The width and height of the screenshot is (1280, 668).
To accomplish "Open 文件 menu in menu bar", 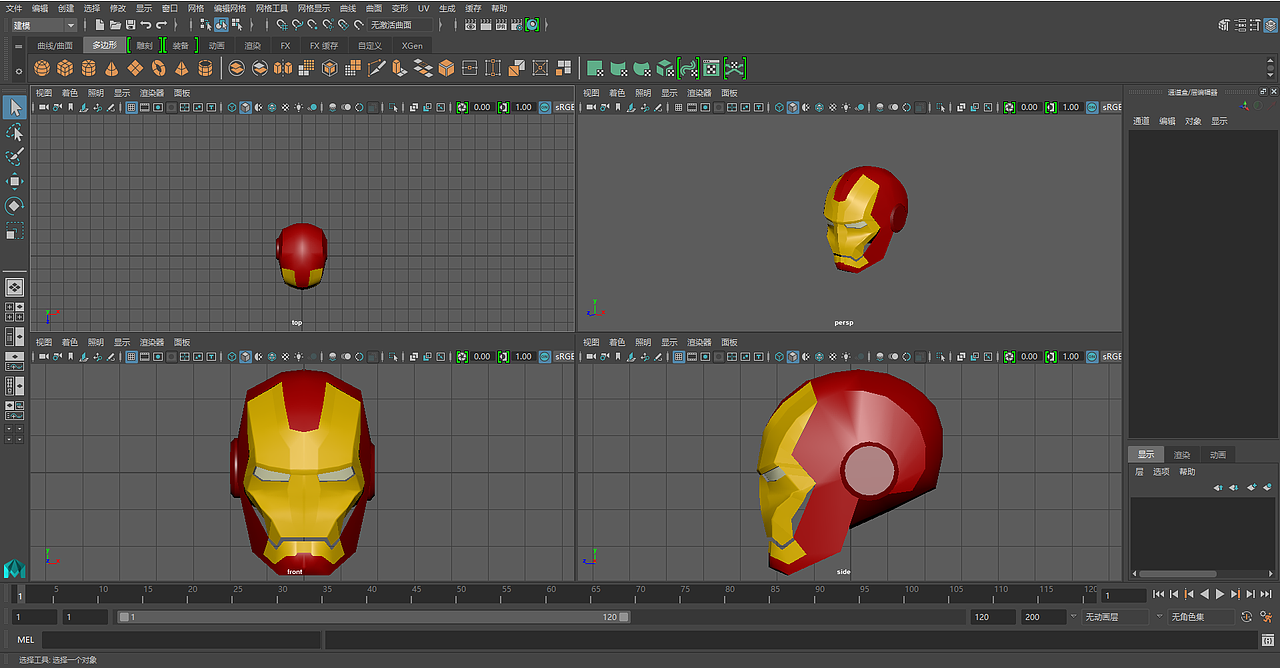I will pos(14,8).
